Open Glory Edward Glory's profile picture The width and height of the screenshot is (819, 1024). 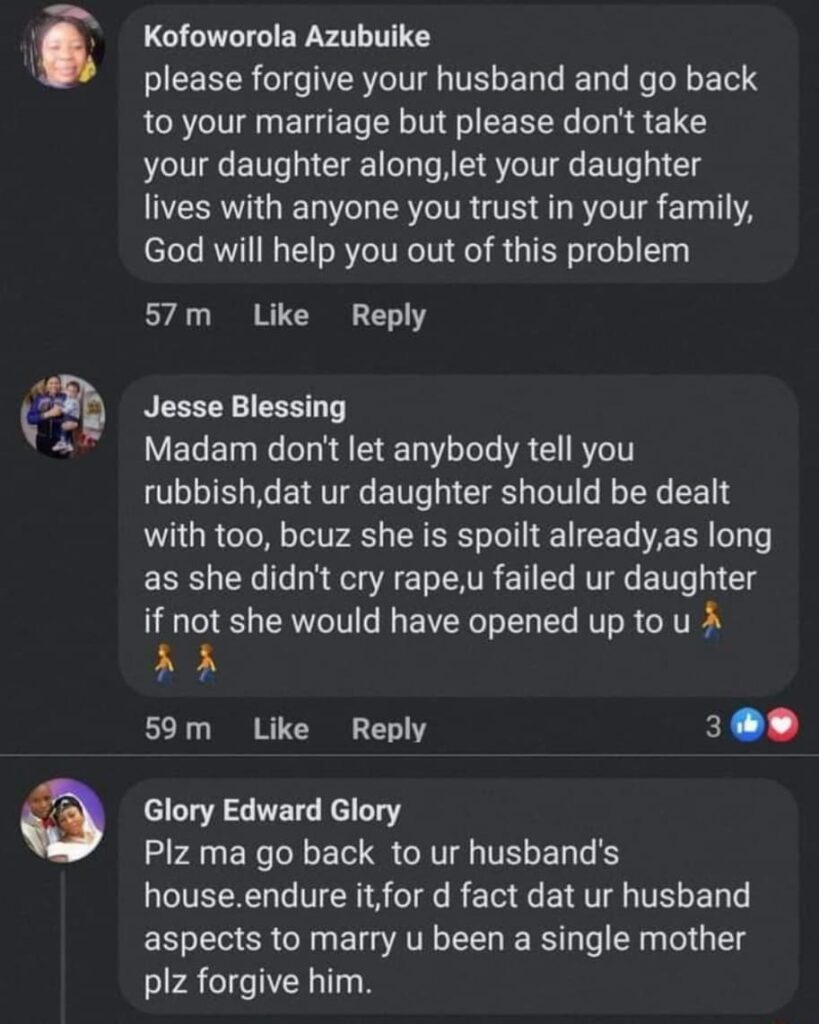(x=62, y=820)
